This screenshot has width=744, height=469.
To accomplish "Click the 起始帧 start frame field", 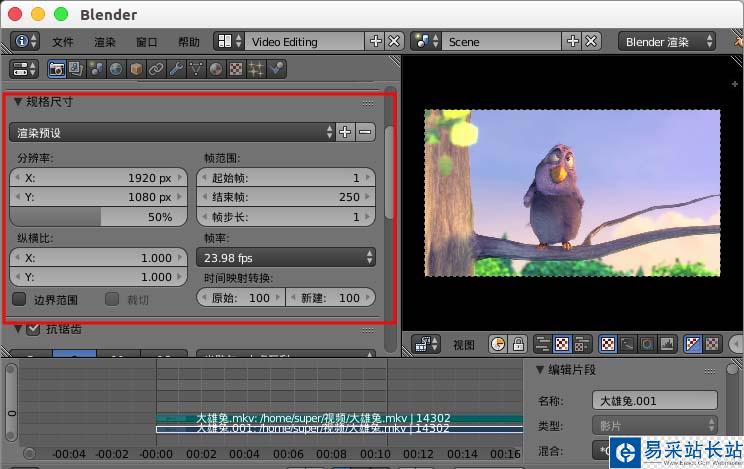I will (x=286, y=178).
